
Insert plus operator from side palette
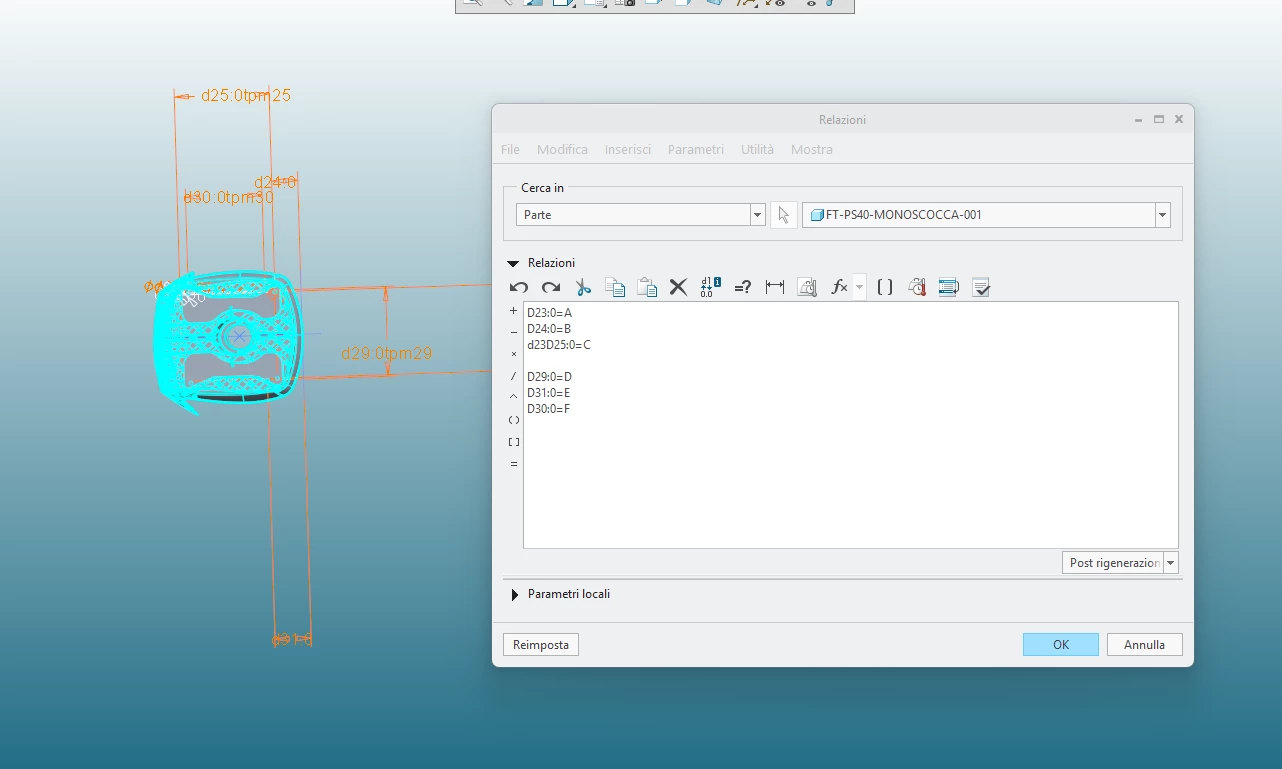click(x=514, y=311)
